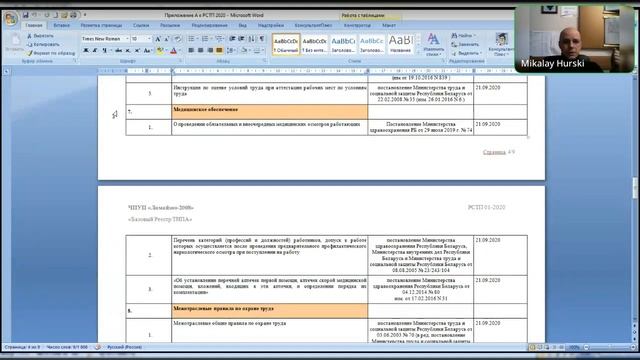This screenshot has width=640, height=360.
Task: Click the large Paste (Вставить) button
Action: pos(14,43)
